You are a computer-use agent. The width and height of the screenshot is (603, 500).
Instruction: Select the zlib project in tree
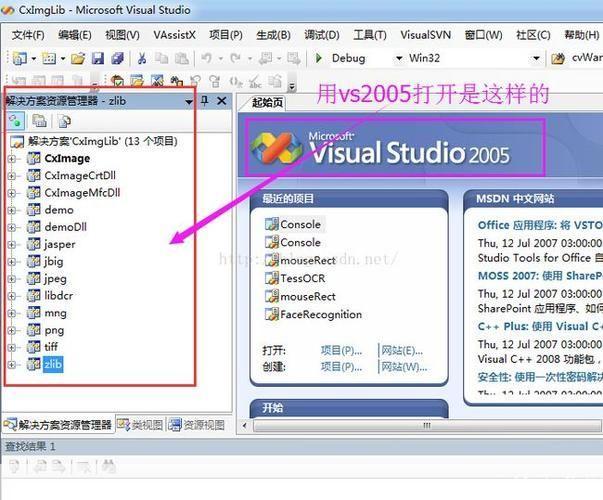pyautogui.click(x=53, y=364)
